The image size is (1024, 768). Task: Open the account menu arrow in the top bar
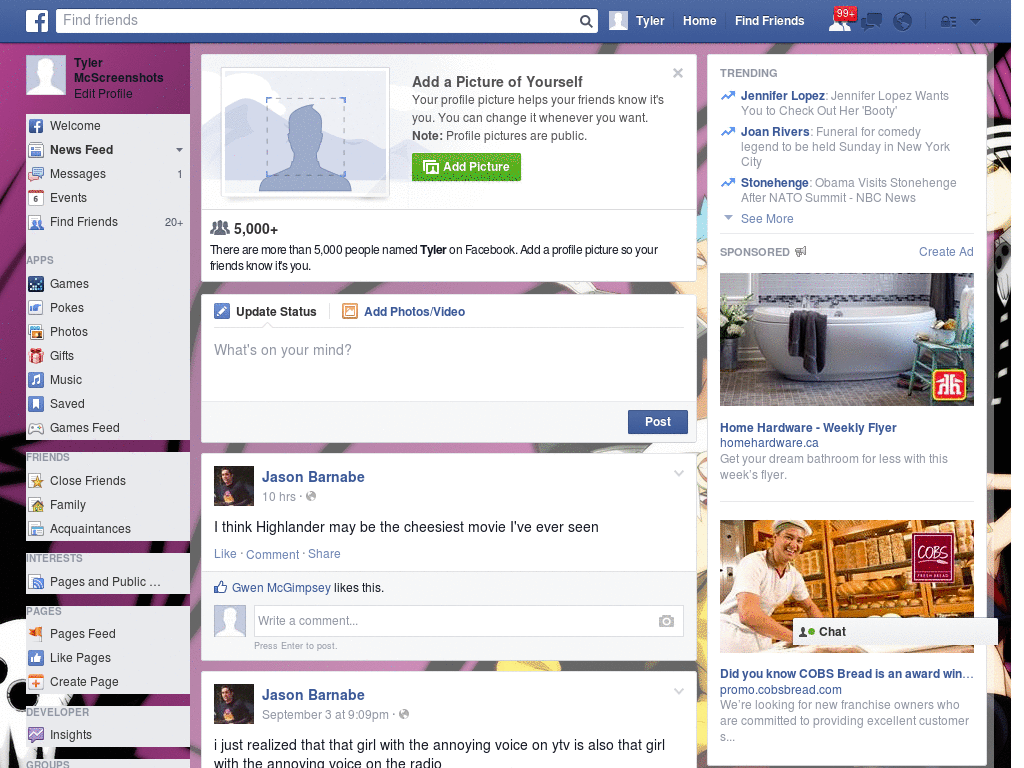[x=976, y=22]
